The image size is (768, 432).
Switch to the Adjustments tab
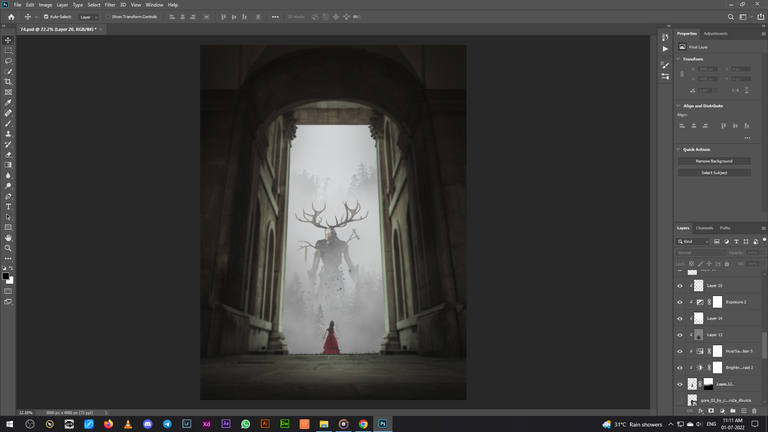pos(715,34)
